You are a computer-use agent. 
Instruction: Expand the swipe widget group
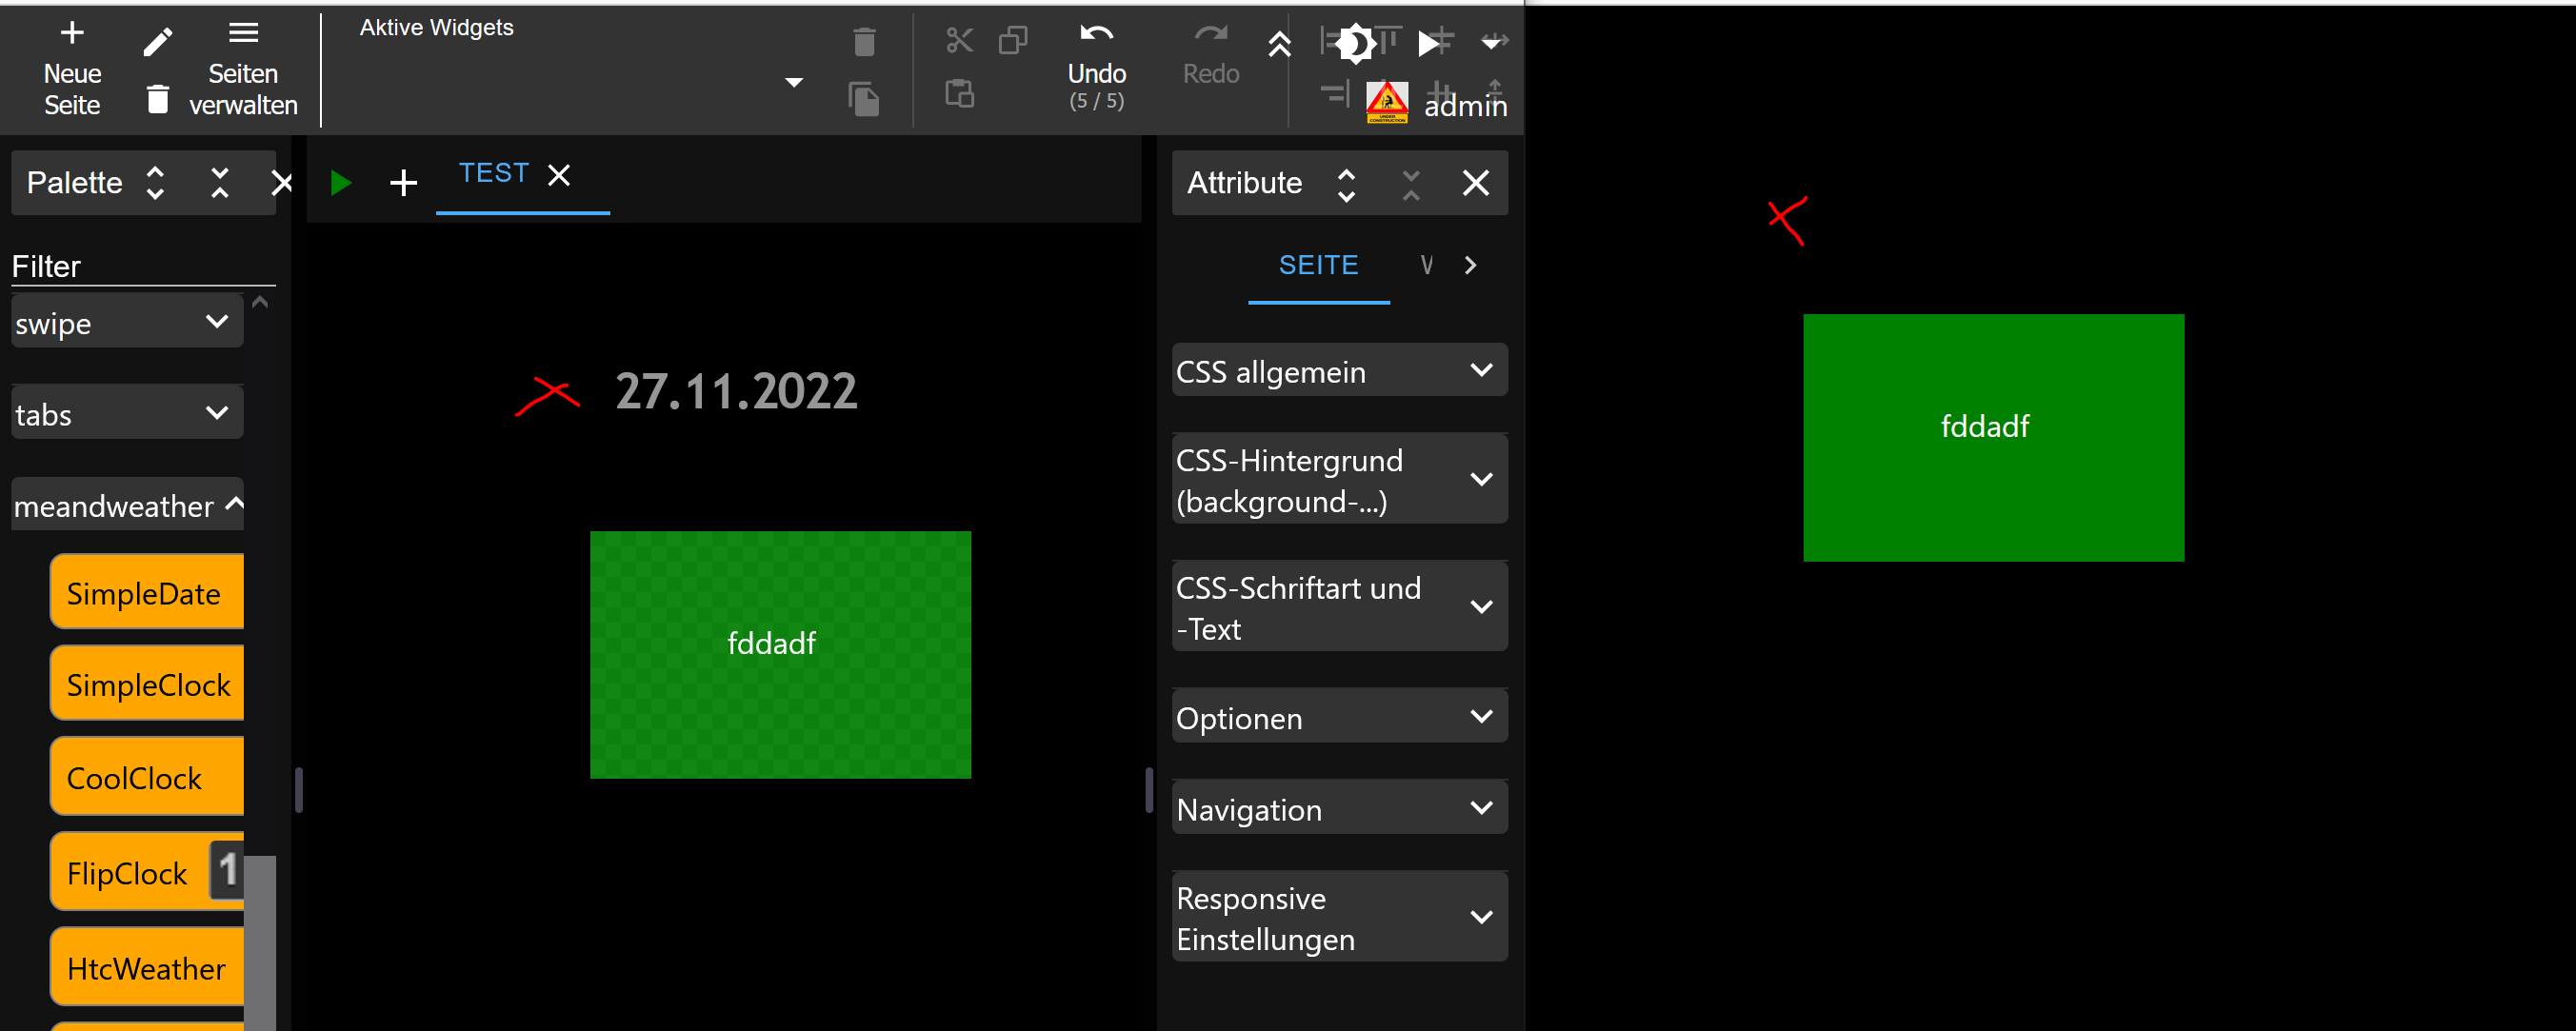click(x=216, y=322)
